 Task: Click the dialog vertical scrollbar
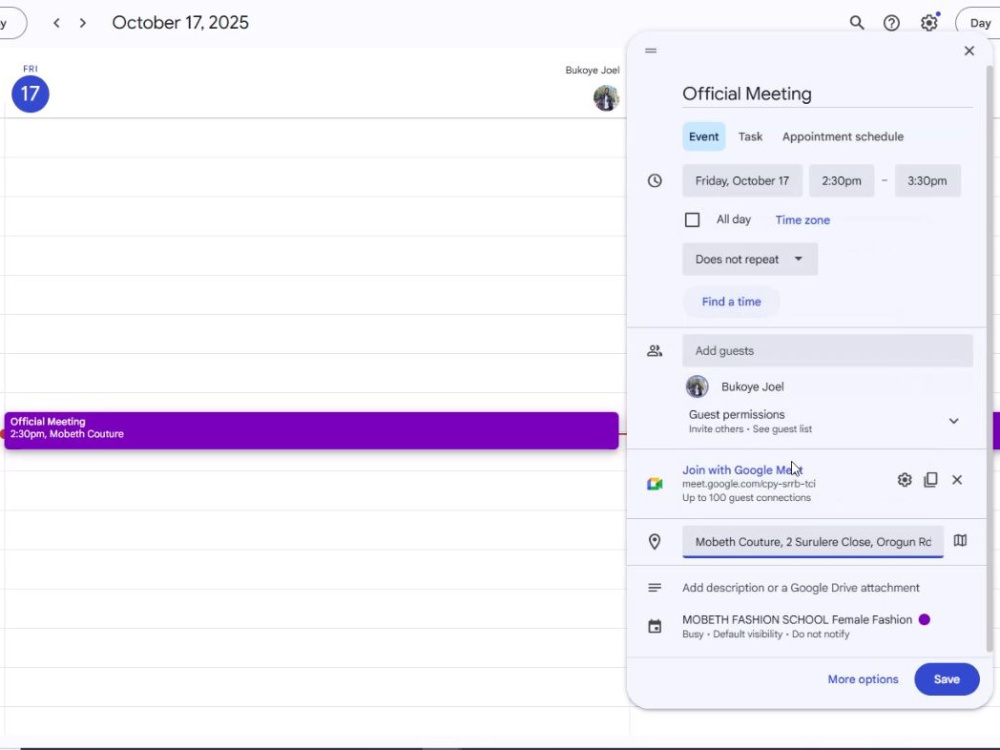click(990, 357)
